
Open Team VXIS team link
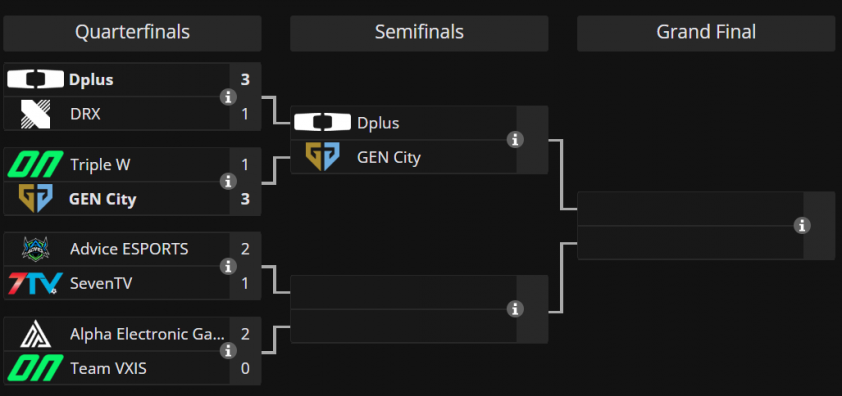pos(108,369)
